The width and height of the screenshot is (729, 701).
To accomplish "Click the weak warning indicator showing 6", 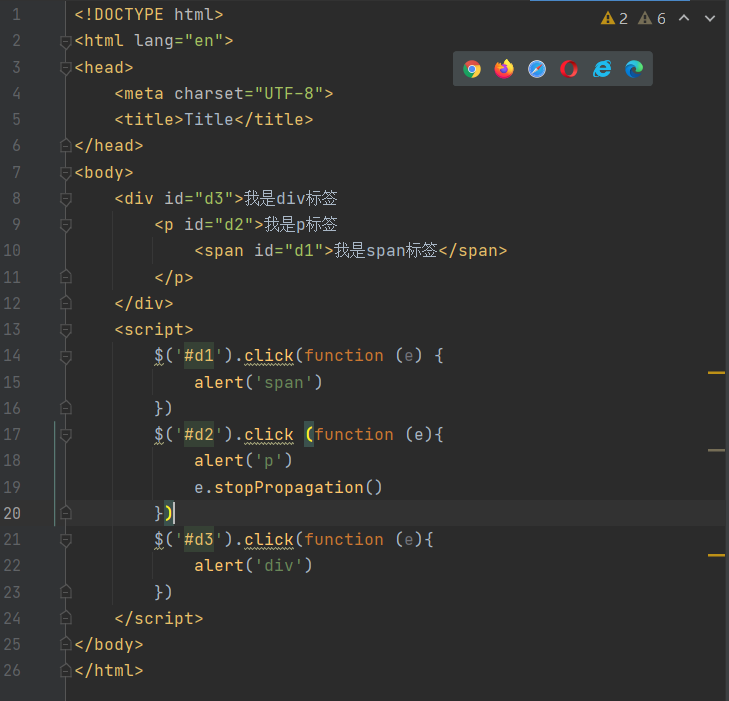I will tap(652, 18).
